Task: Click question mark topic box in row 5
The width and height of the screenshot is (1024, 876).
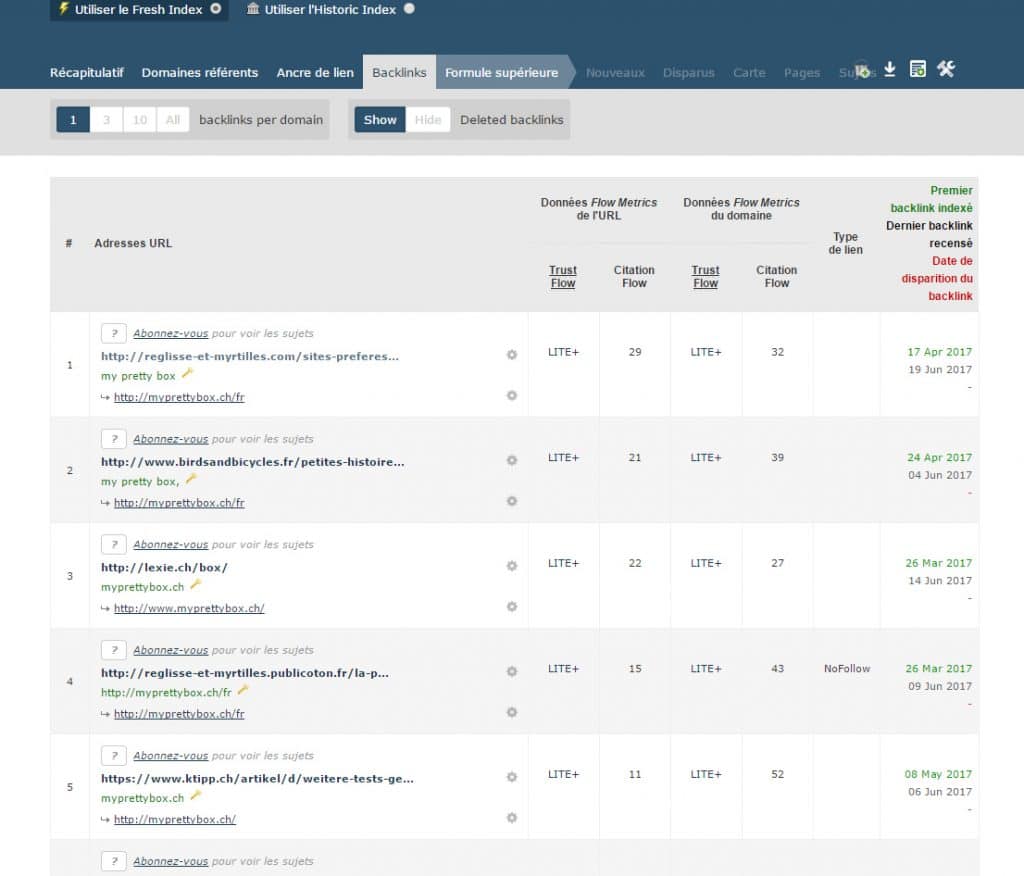Action: (x=114, y=756)
